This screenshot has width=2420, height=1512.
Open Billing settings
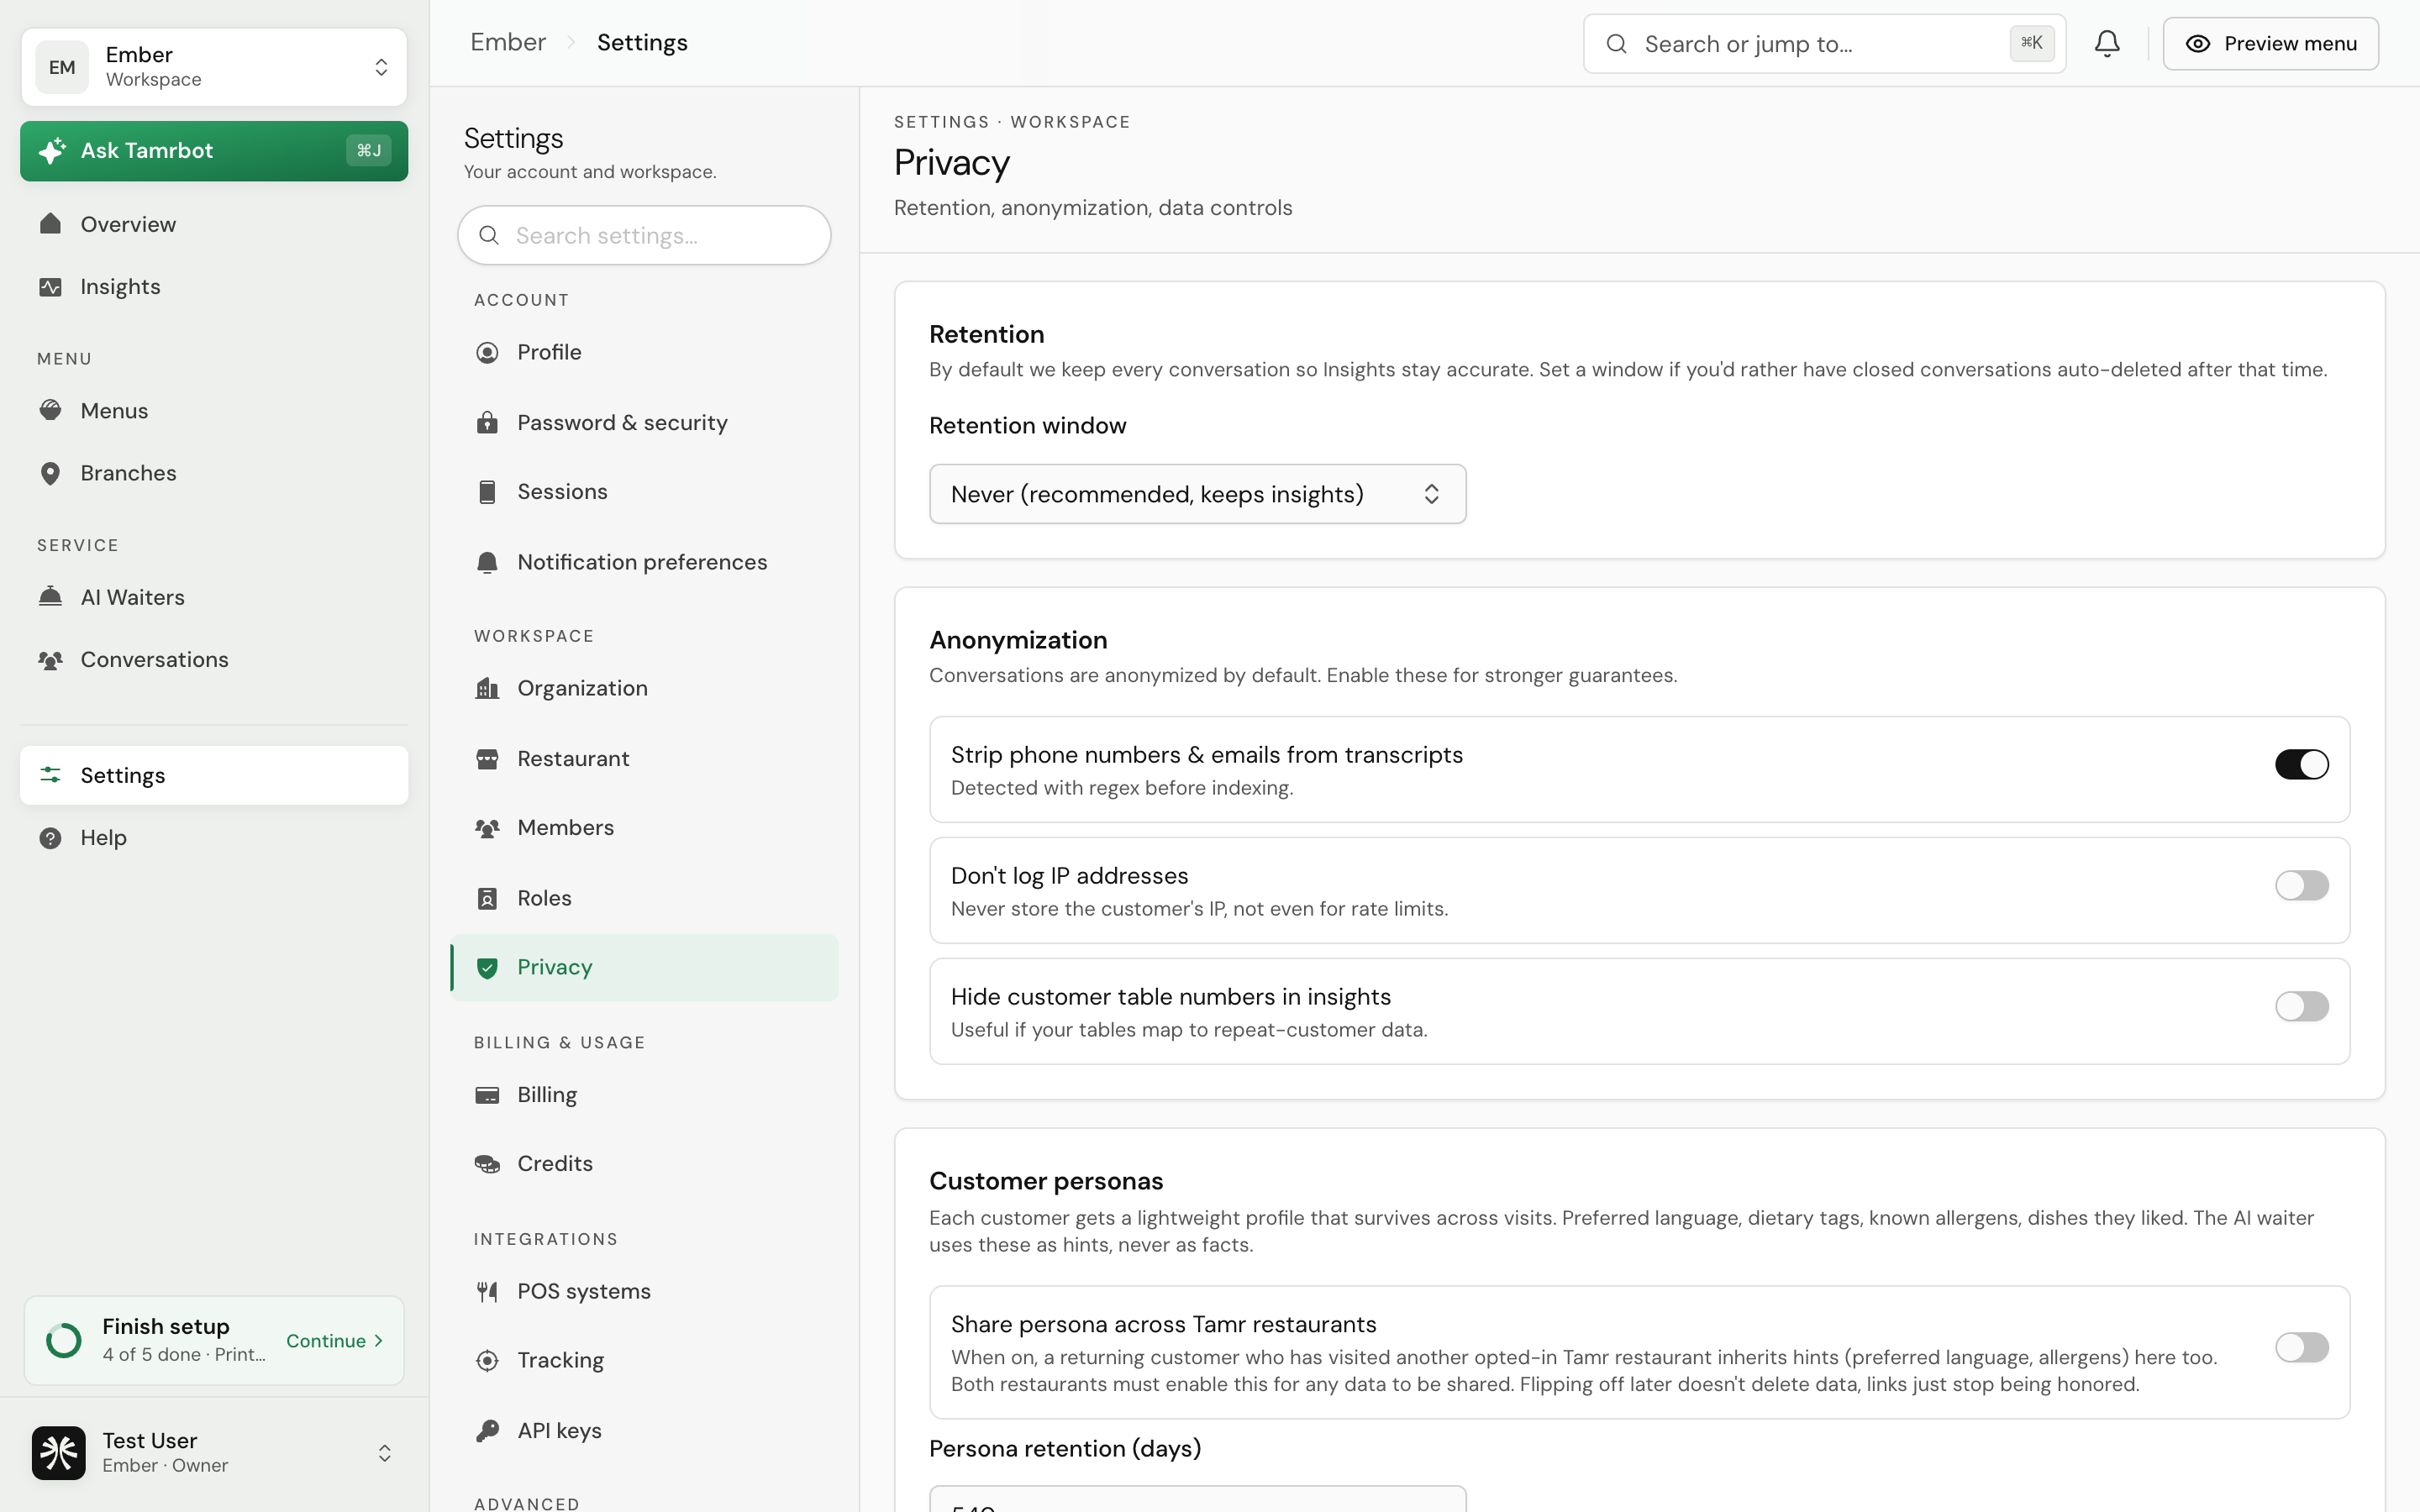[x=644, y=1094]
